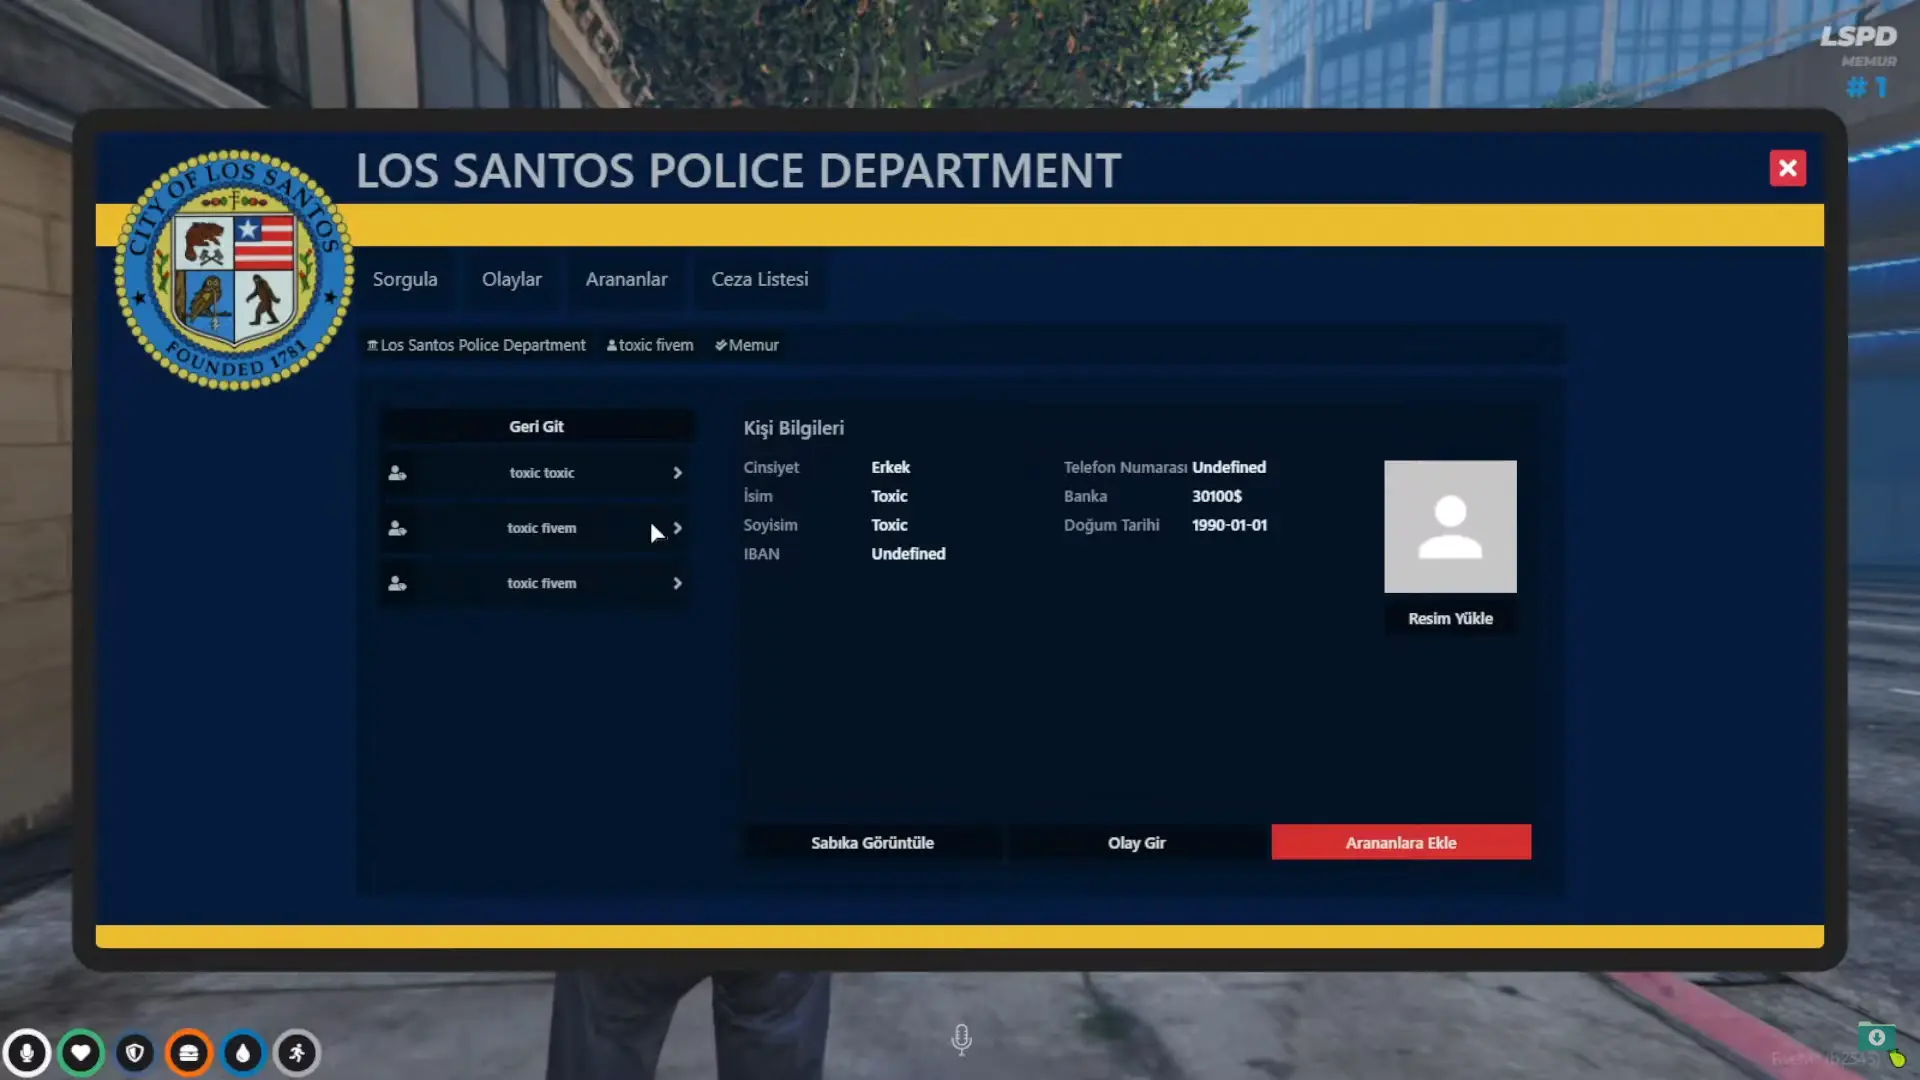
Task: Click the microphone status icon in the bottom-left HUD
Action: 27,1053
